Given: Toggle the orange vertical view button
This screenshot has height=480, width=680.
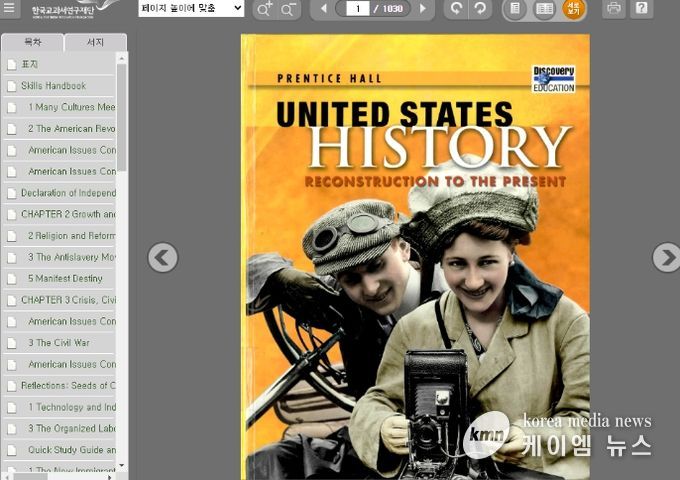Looking at the screenshot, I should [x=574, y=9].
